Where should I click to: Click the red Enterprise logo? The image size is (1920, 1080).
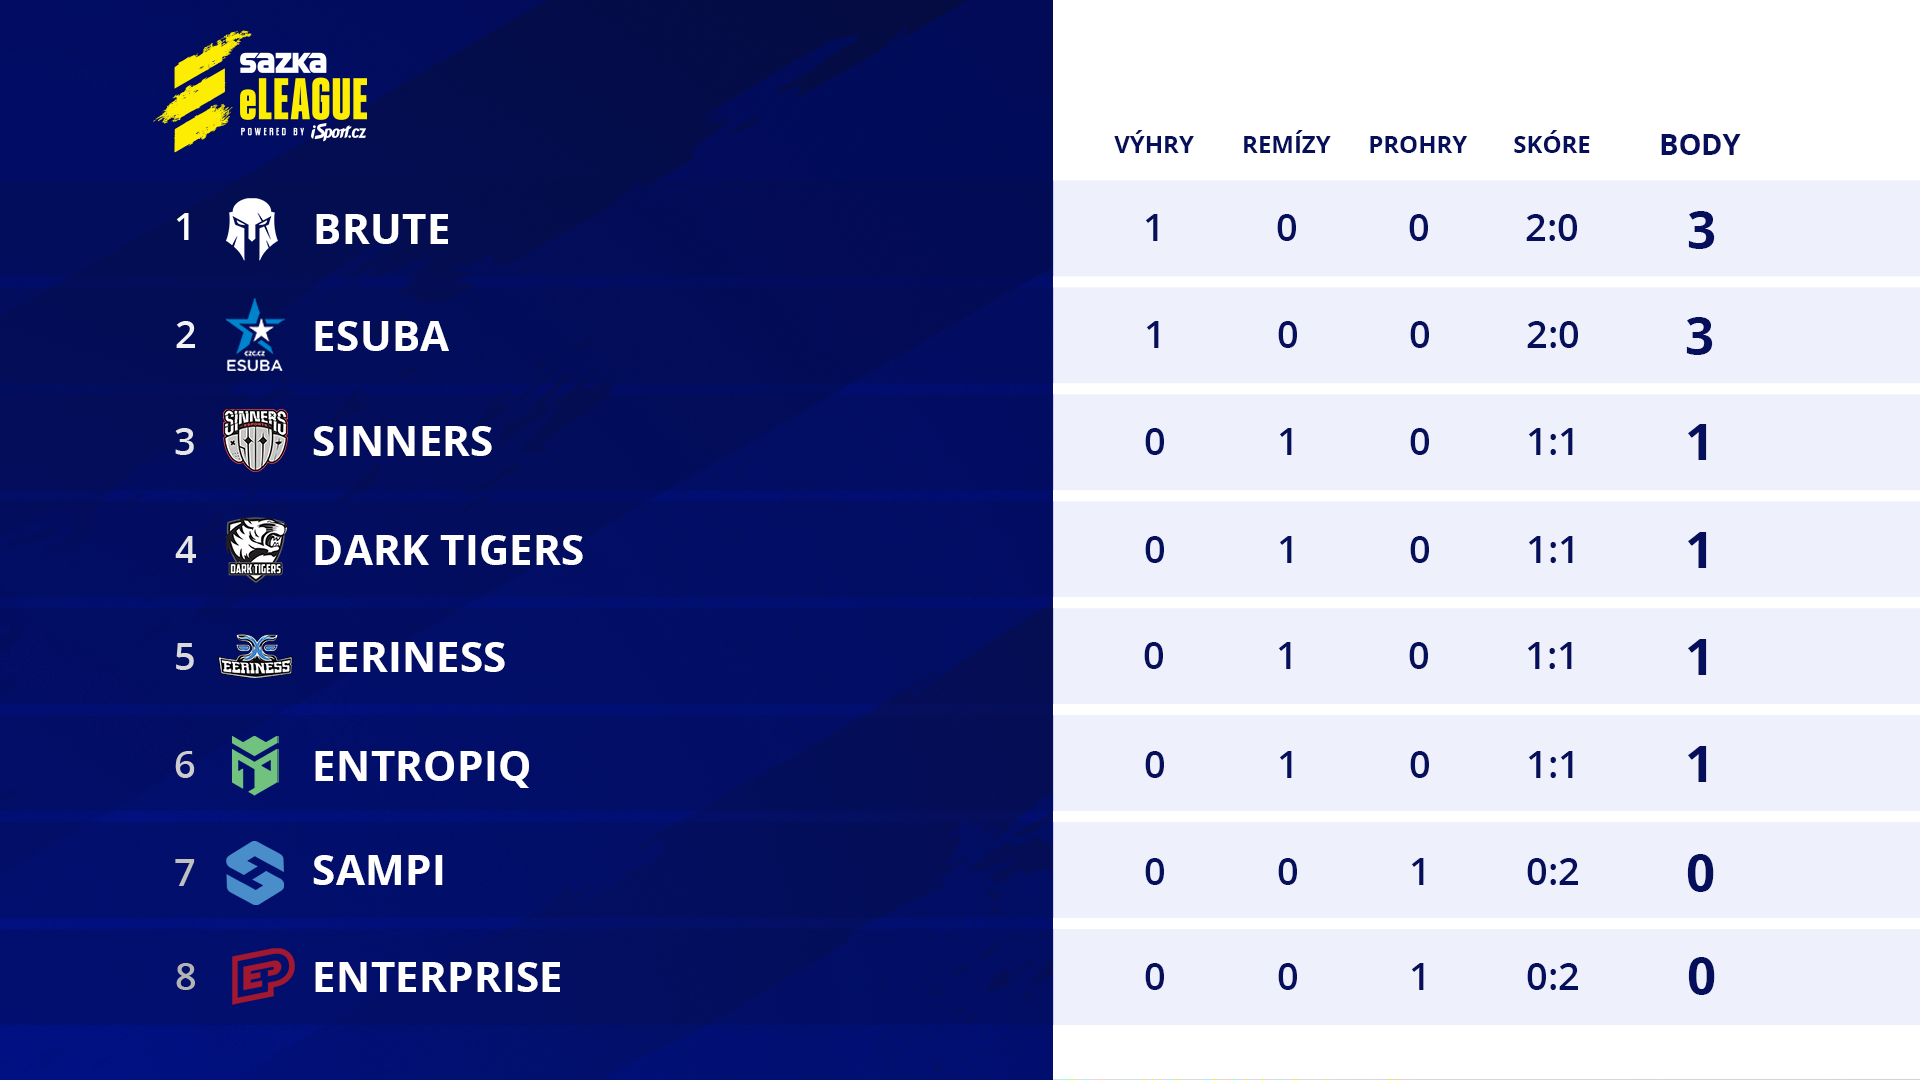click(x=262, y=976)
